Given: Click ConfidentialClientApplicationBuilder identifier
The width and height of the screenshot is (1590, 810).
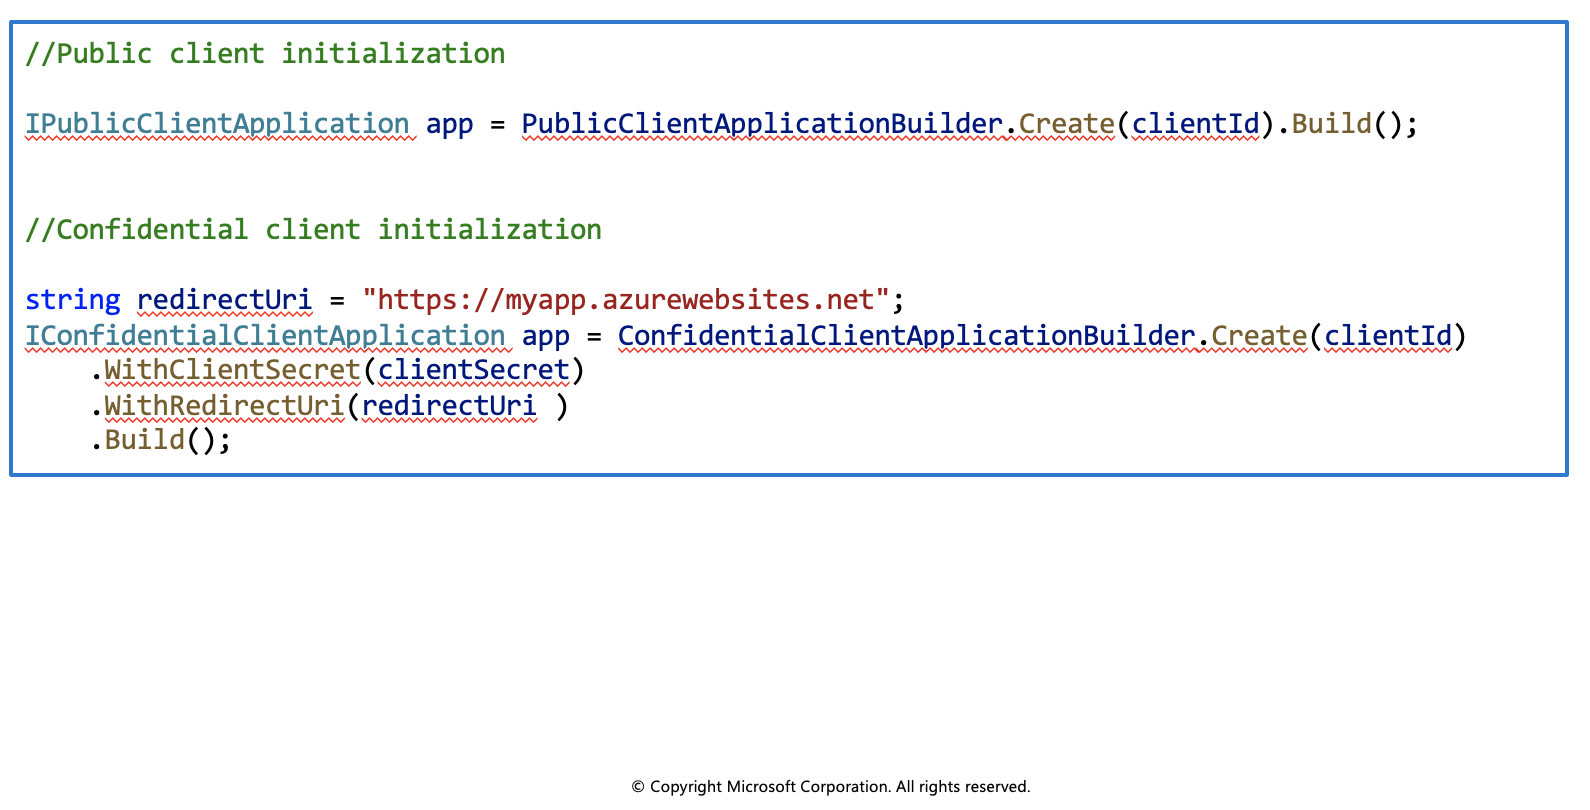Looking at the screenshot, I should pos(906,336).
